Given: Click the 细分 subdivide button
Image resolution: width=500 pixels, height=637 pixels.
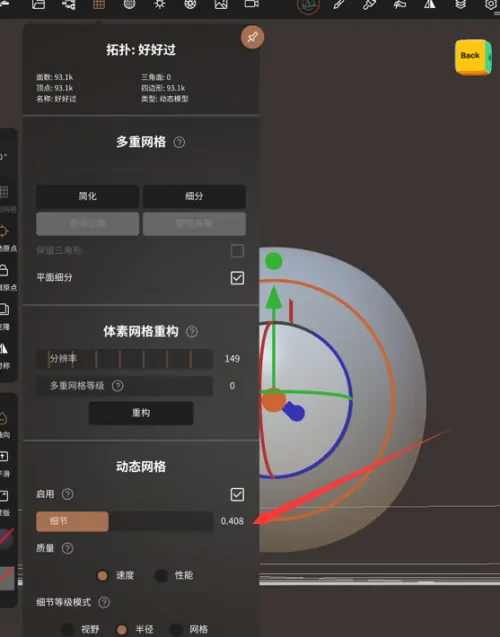Looking at the screenshot, I should (194, 197).
